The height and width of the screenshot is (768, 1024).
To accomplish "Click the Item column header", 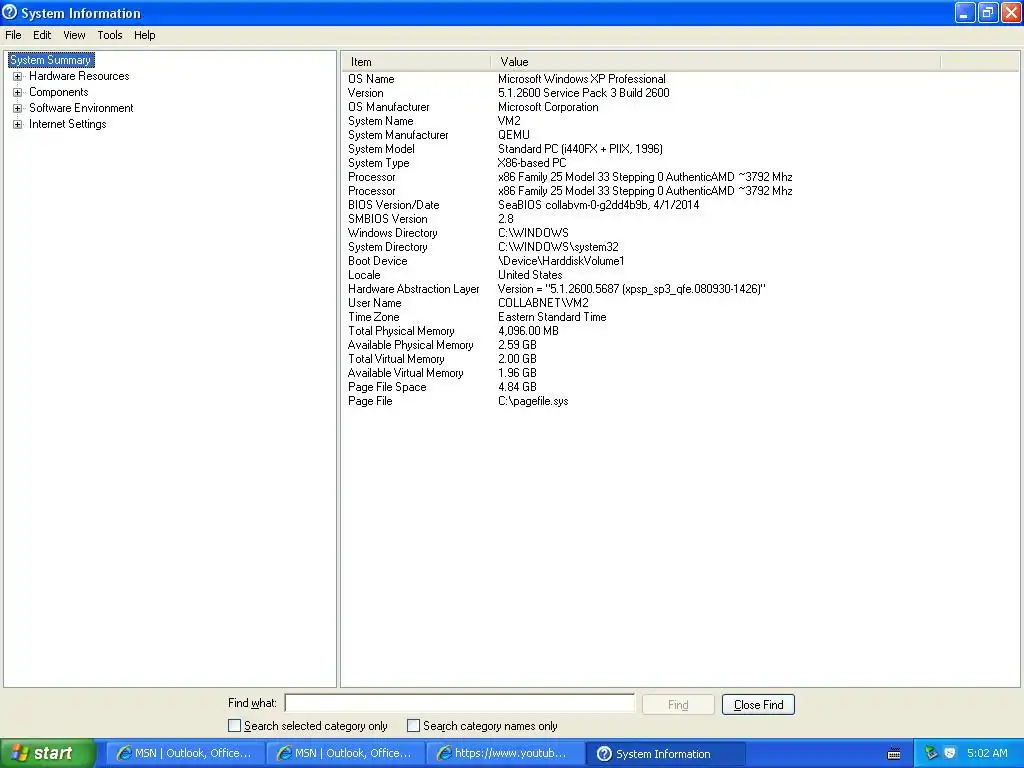I will [416, 62].
